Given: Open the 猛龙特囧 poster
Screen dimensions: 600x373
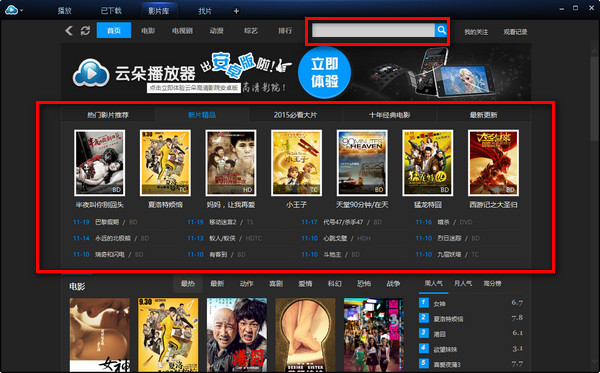Looking at the screenshot, I should [428, 163].
